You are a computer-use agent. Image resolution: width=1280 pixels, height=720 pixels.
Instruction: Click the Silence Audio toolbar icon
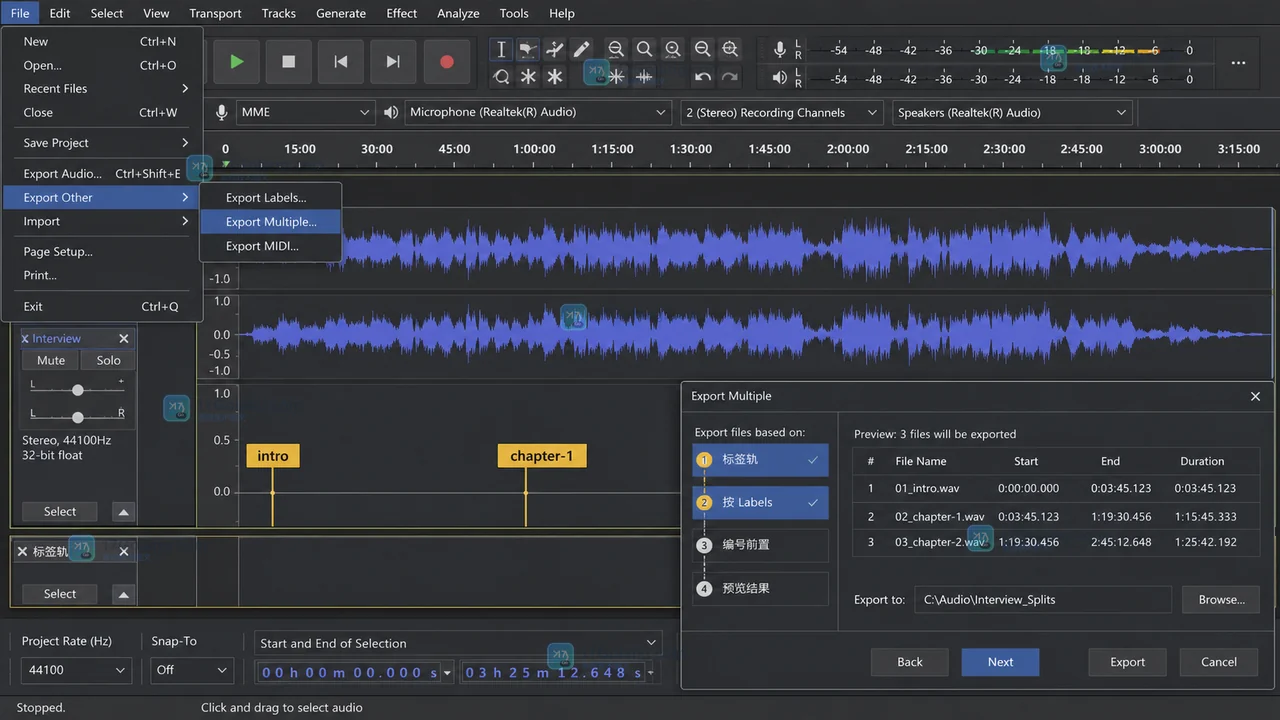click(644, 77)
